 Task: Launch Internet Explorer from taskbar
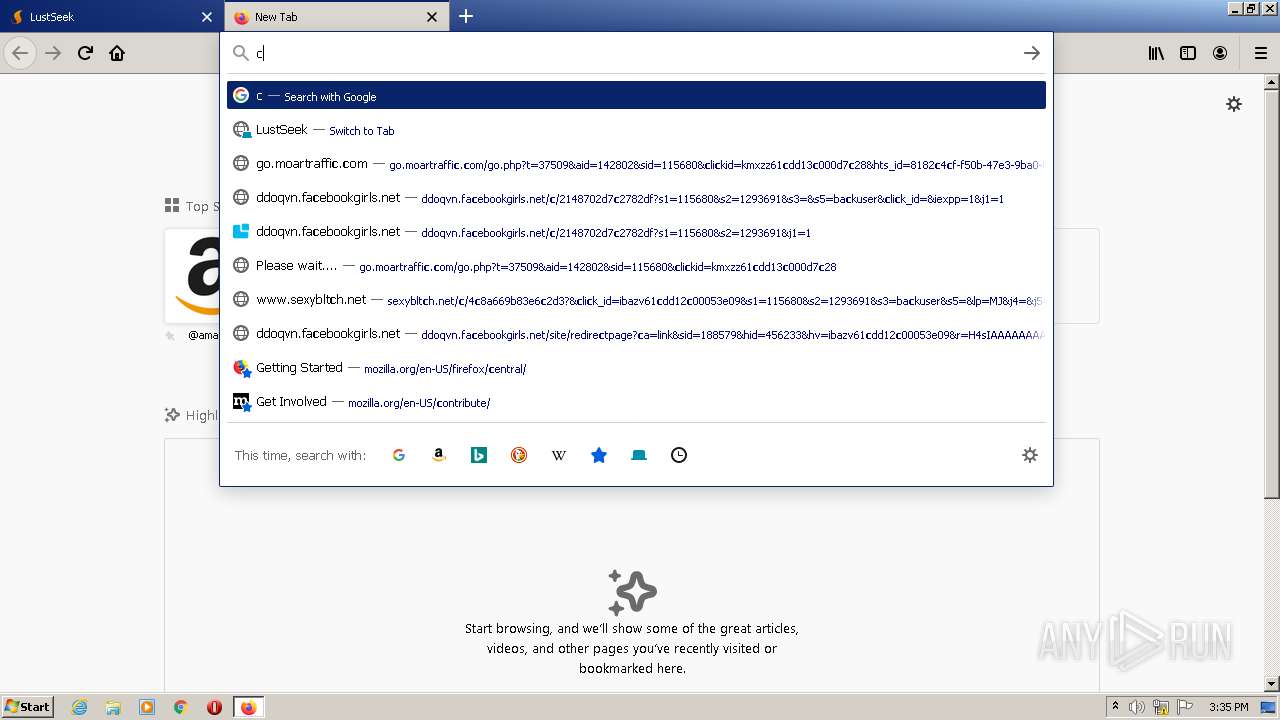79,707
